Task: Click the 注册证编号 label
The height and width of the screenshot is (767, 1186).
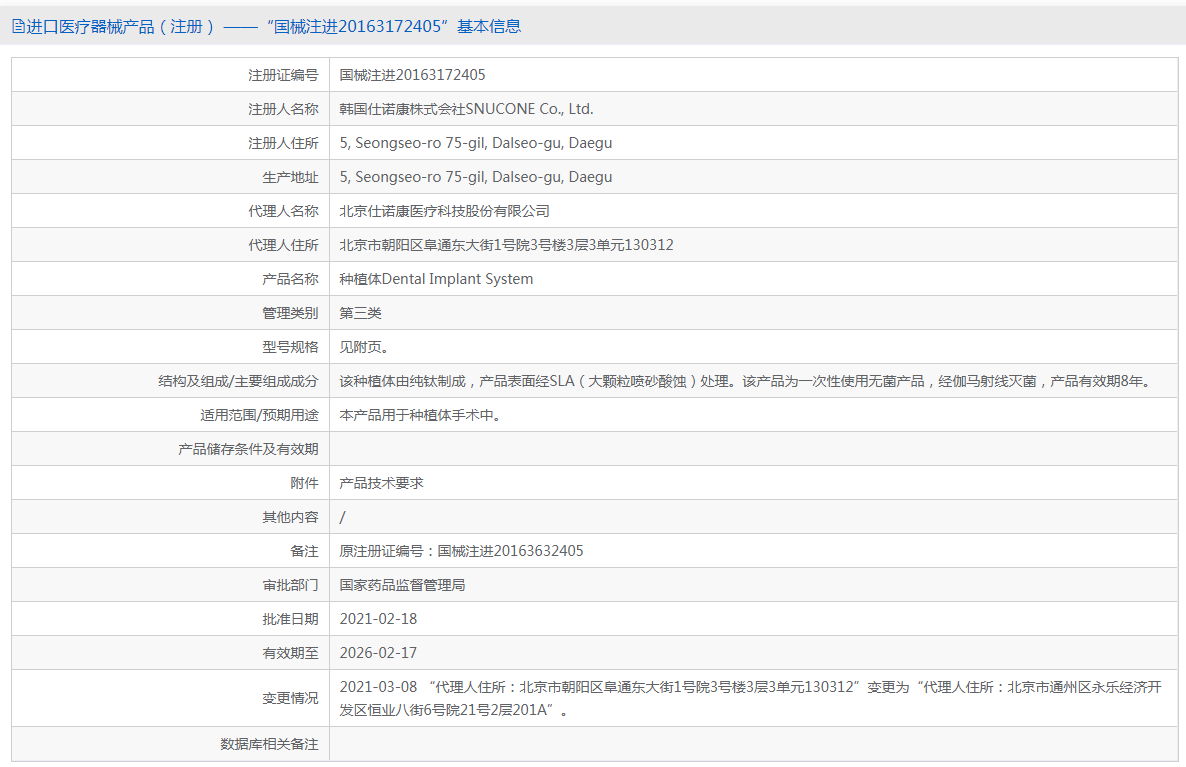Action: pos(283,75)
